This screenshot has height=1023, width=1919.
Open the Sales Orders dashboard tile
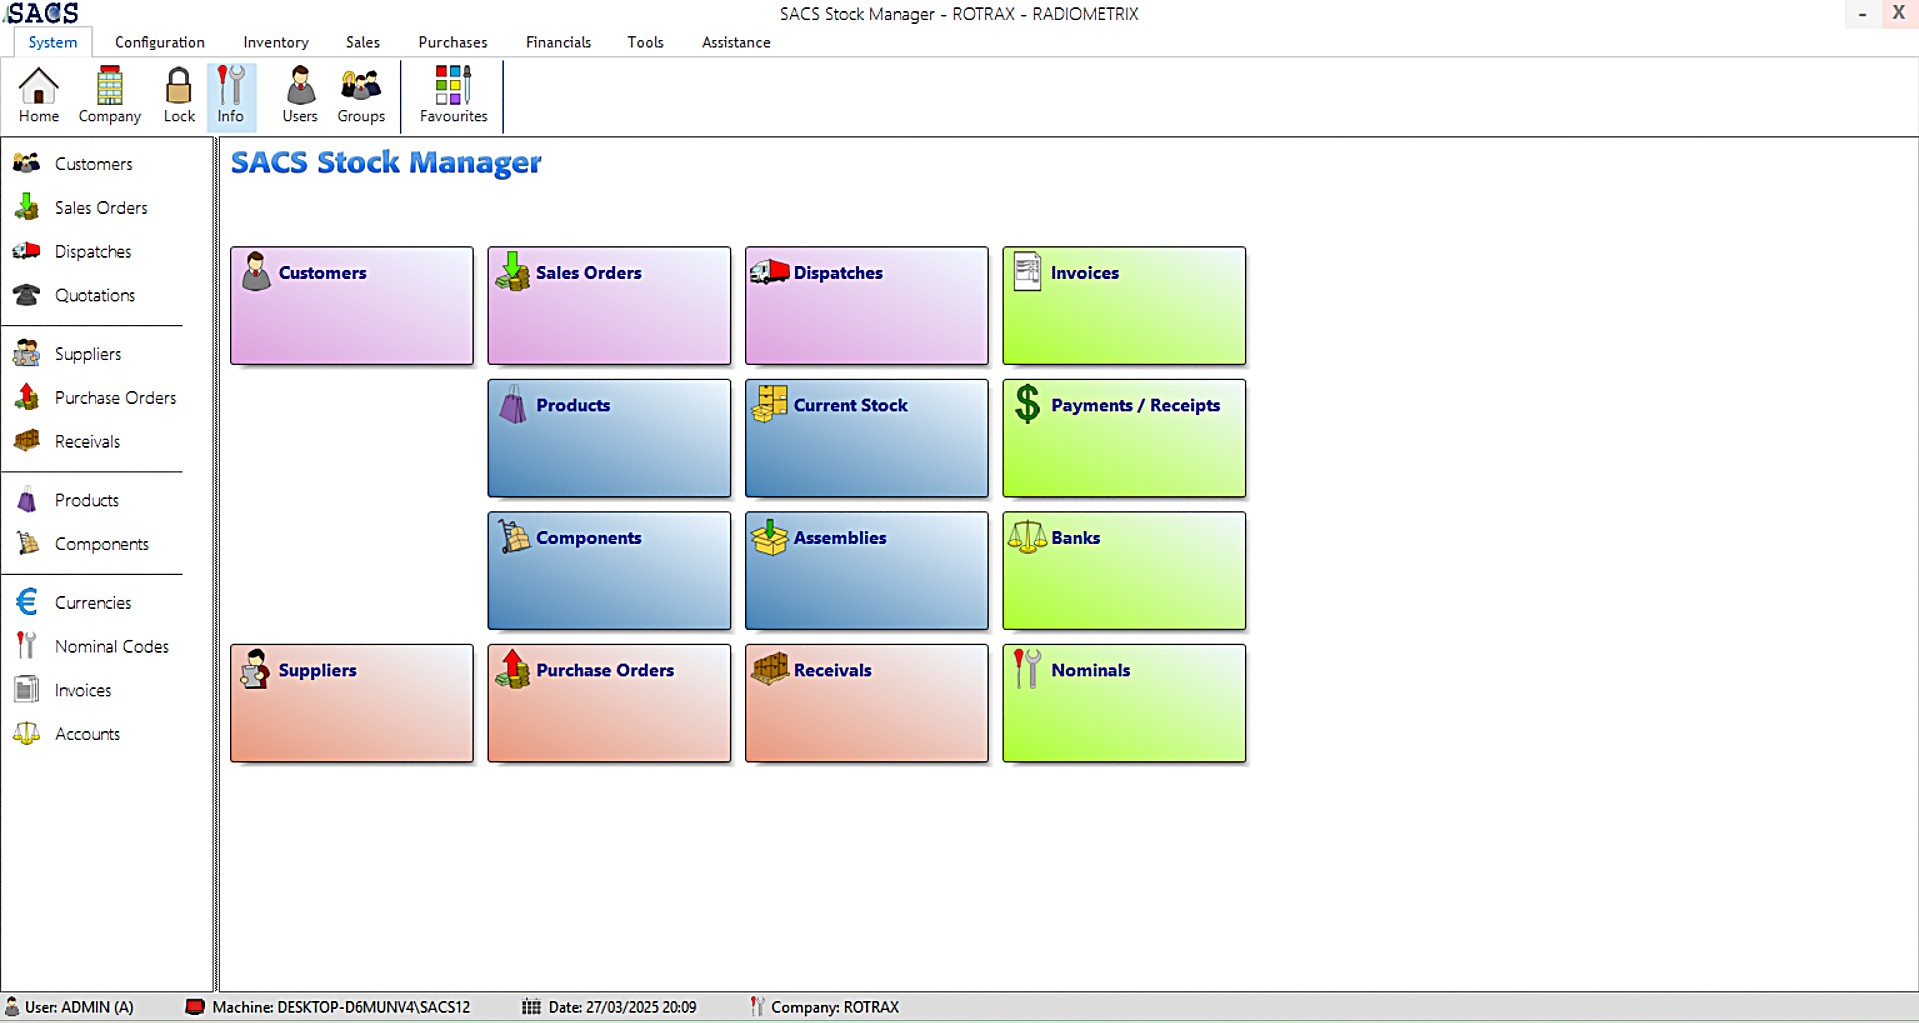(609, 306)
